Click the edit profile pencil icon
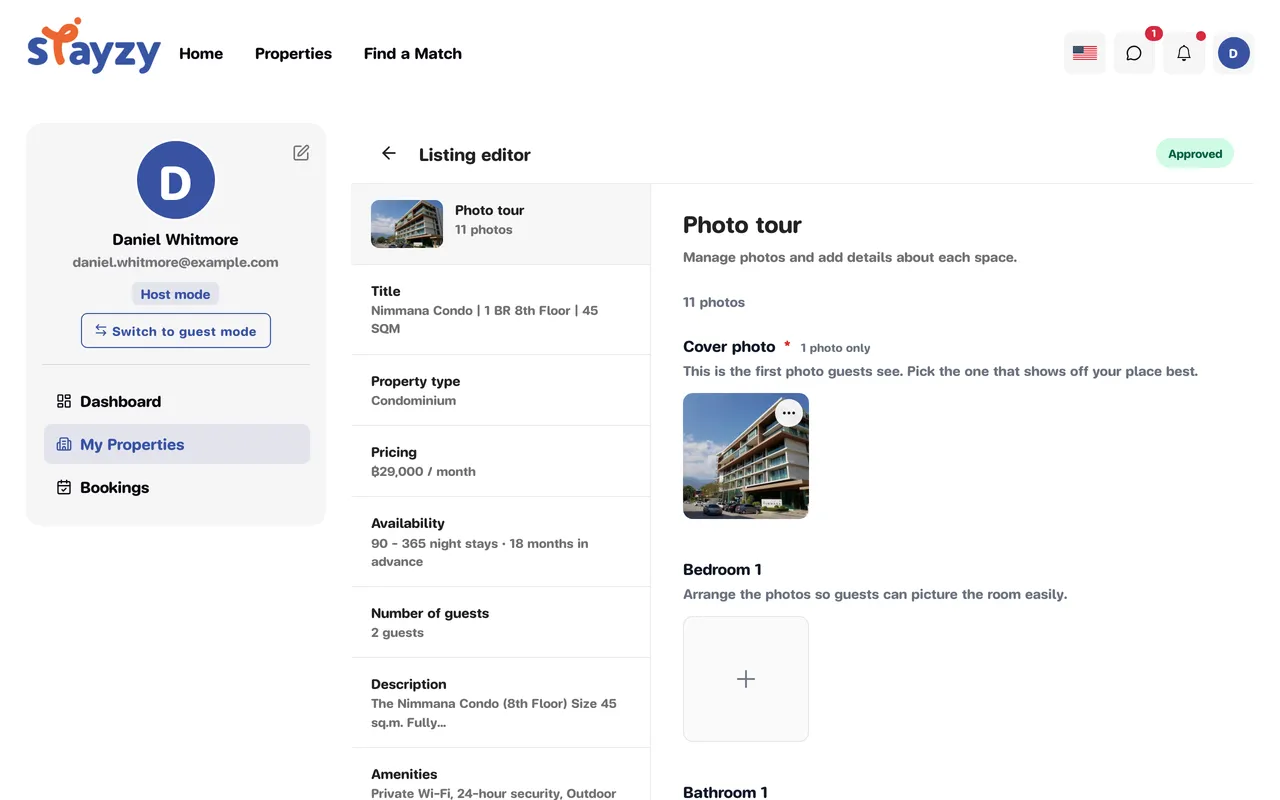Screen dimensions: 1280x800 301,153
